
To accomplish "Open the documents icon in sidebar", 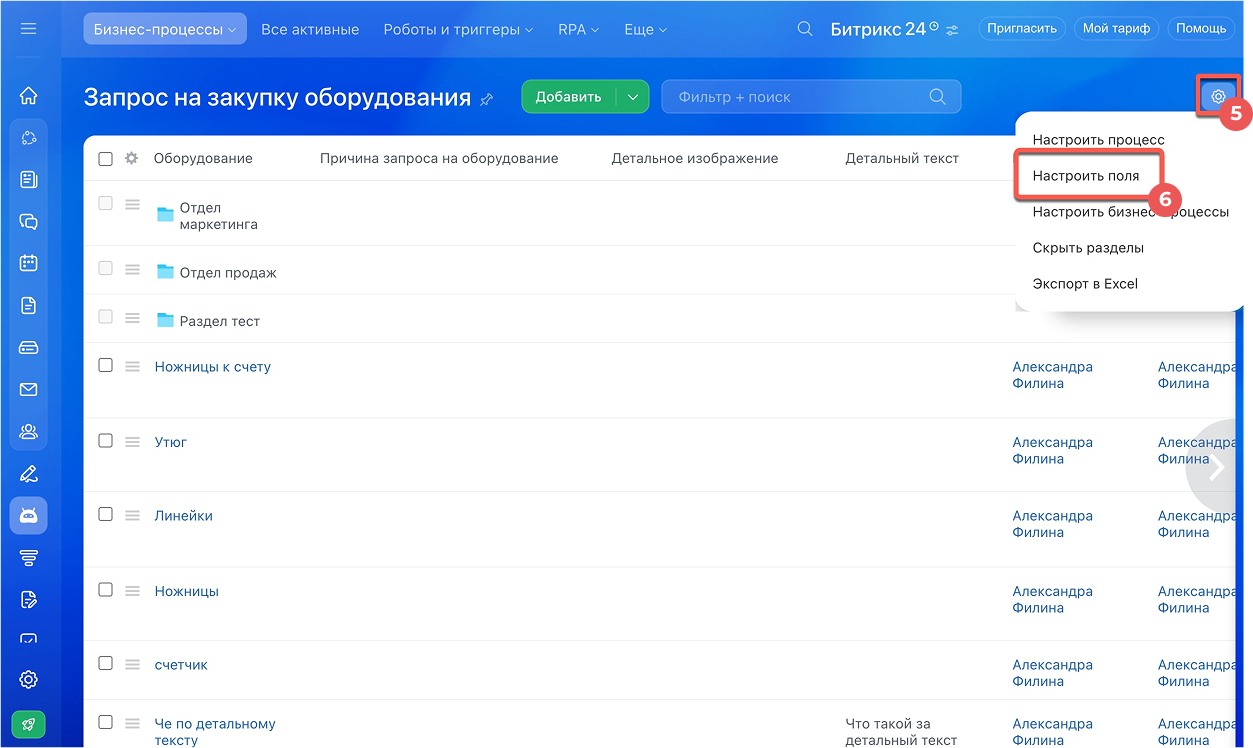I will [28, 306].
